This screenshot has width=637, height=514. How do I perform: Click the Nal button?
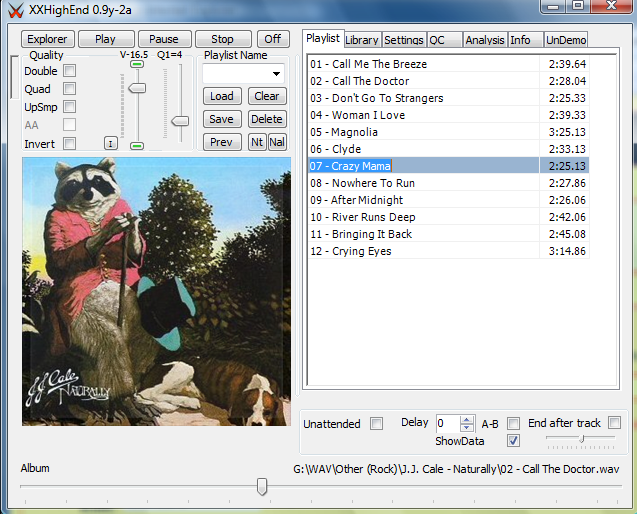[x=277, y=142]
